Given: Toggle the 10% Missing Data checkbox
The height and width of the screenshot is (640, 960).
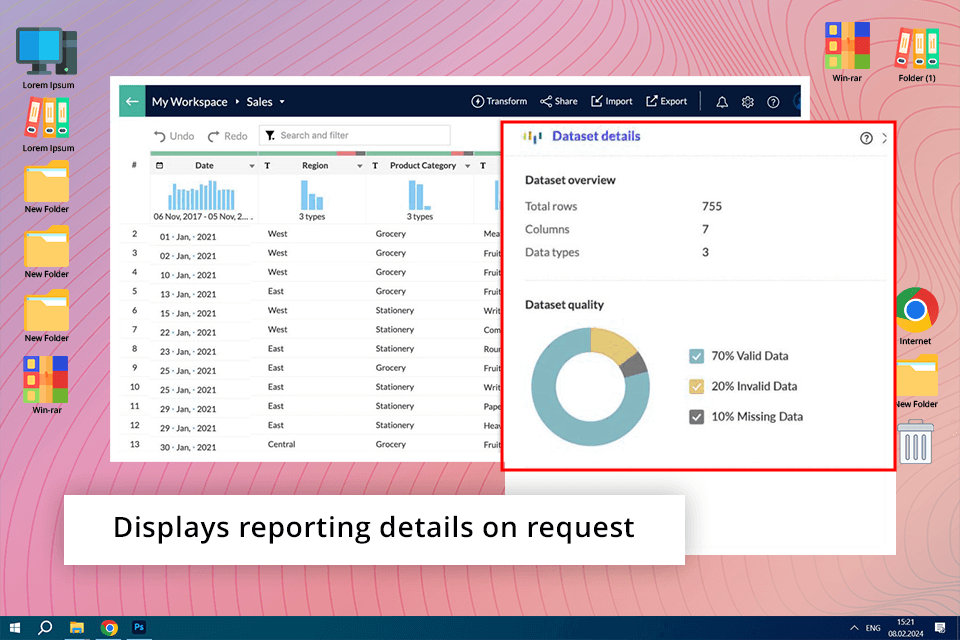Looking at the screenshot, I should 697,416.
